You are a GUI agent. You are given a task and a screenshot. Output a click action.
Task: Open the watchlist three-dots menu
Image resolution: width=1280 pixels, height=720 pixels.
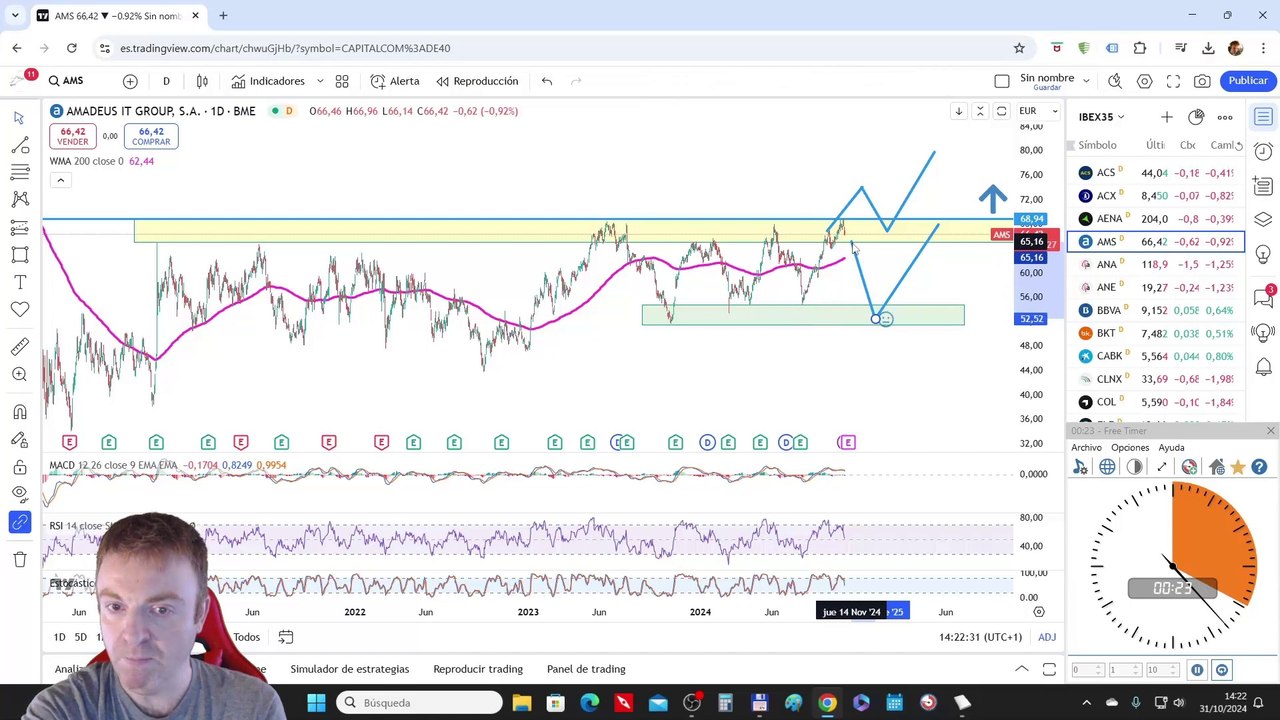(1225, 117)
